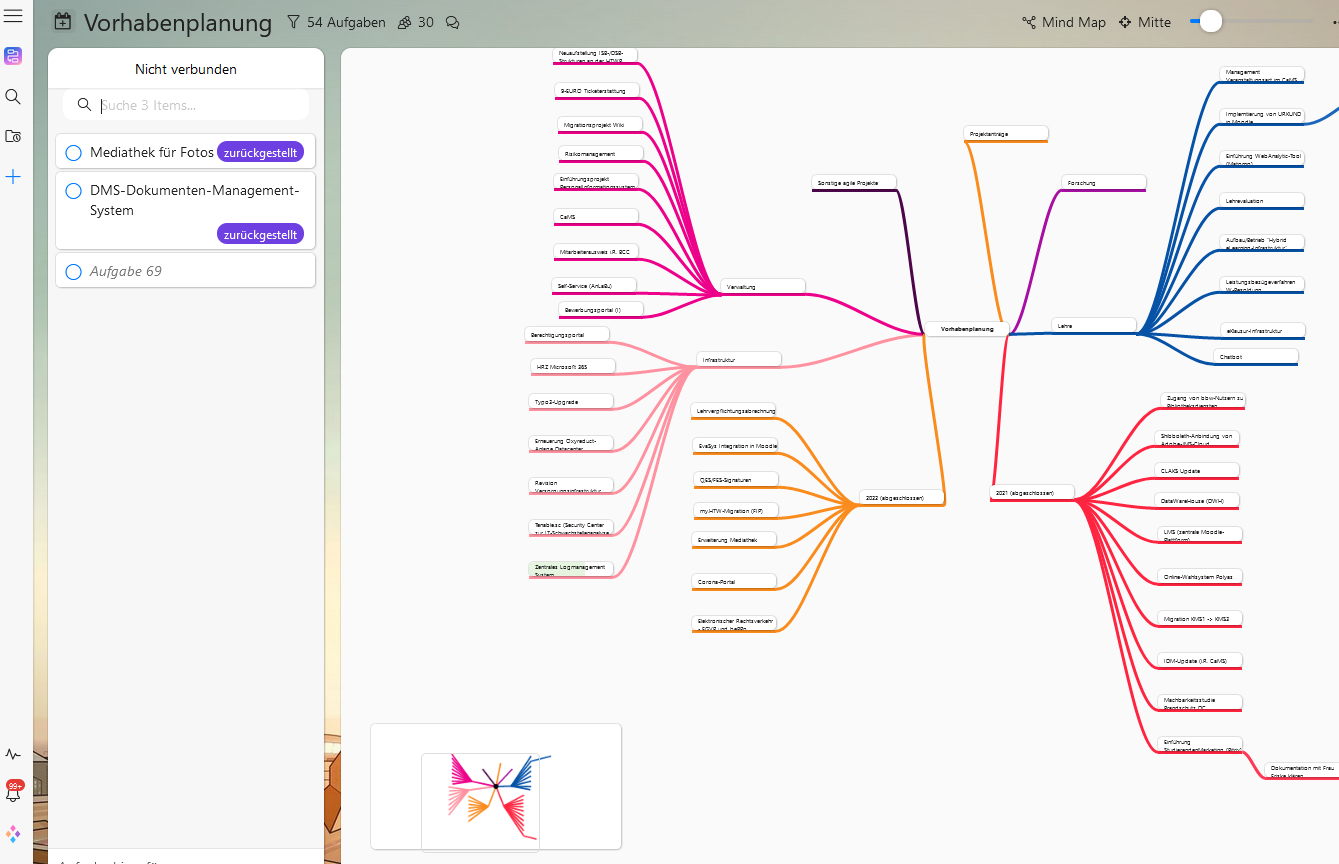Open the comments speech bubble icon
This screenshot has width=1339, height=864.
452,22
